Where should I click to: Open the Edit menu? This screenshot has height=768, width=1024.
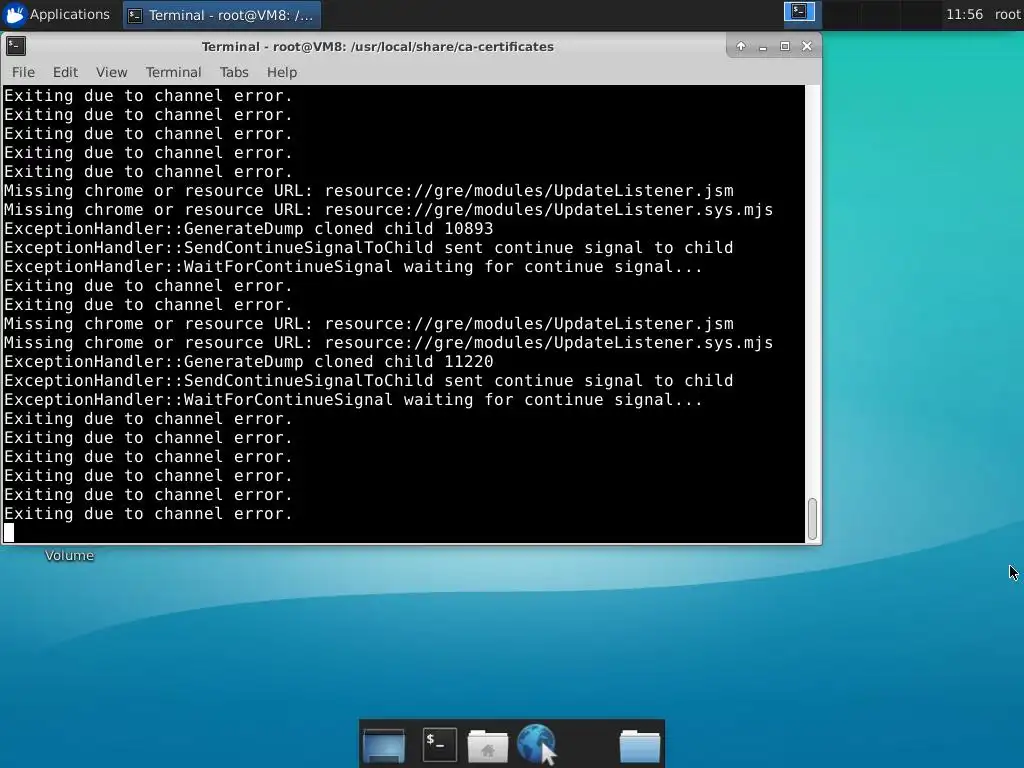[65, 72]
